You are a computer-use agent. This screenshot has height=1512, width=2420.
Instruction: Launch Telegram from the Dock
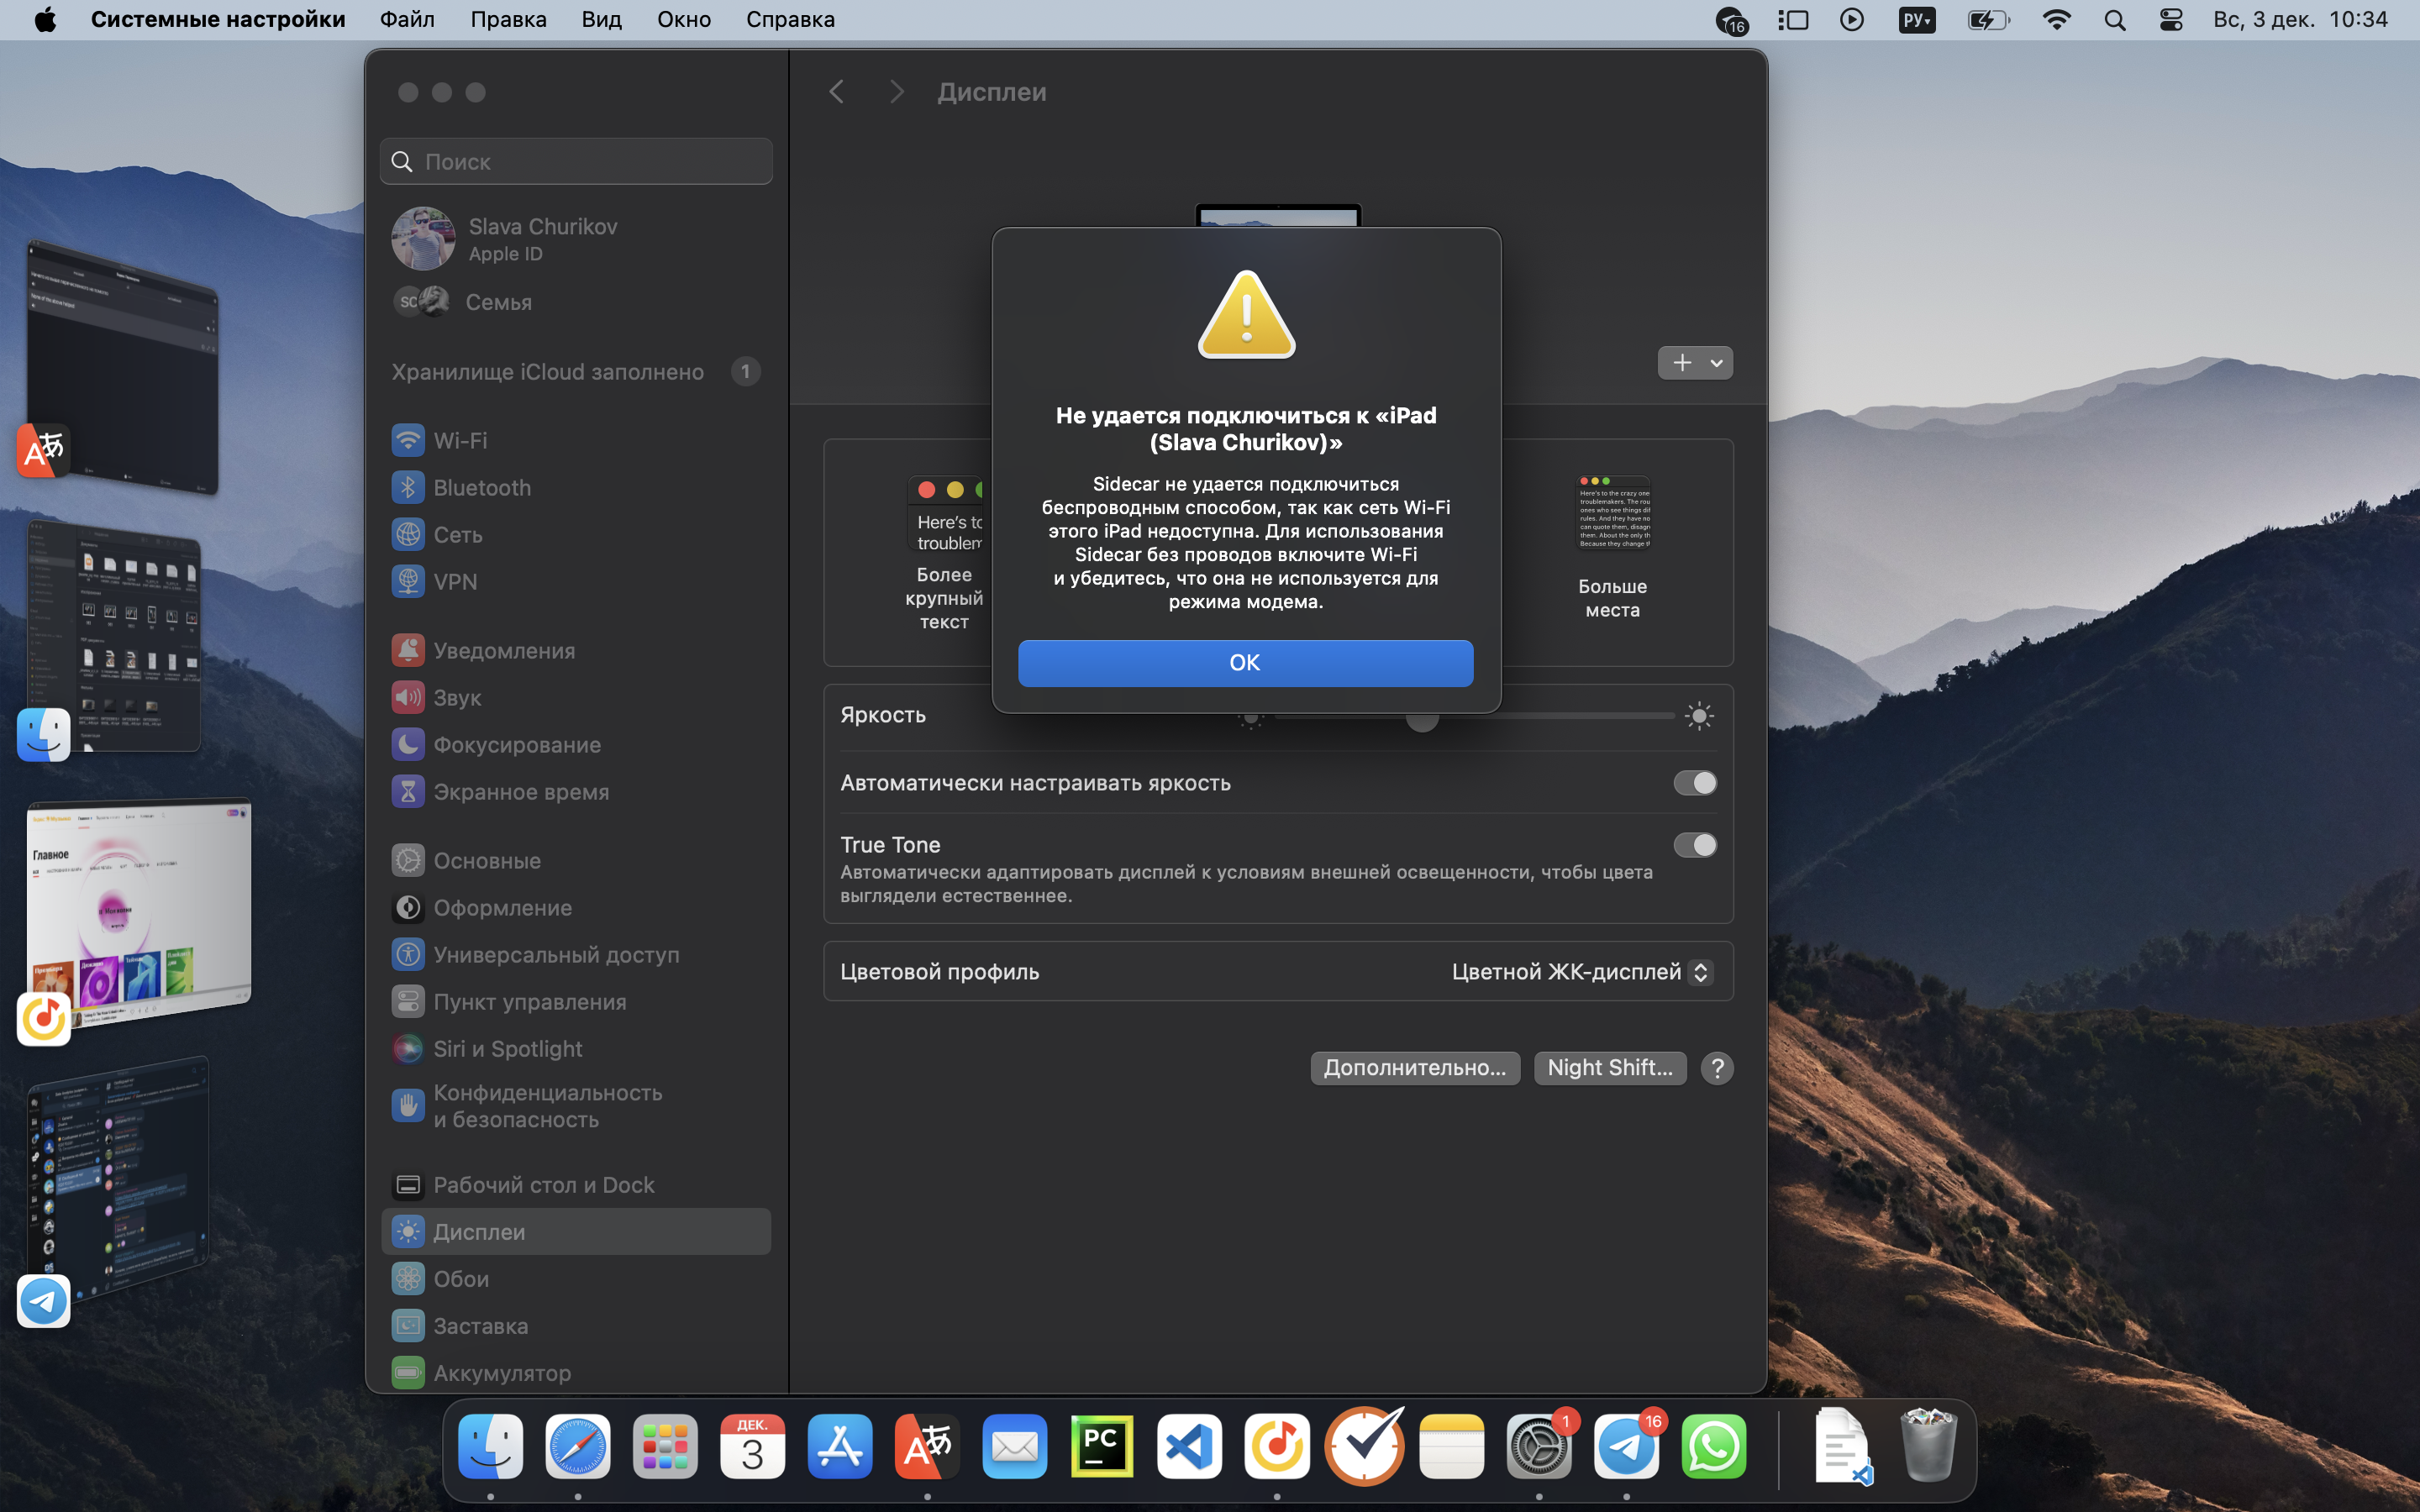coord(1626,1446)
